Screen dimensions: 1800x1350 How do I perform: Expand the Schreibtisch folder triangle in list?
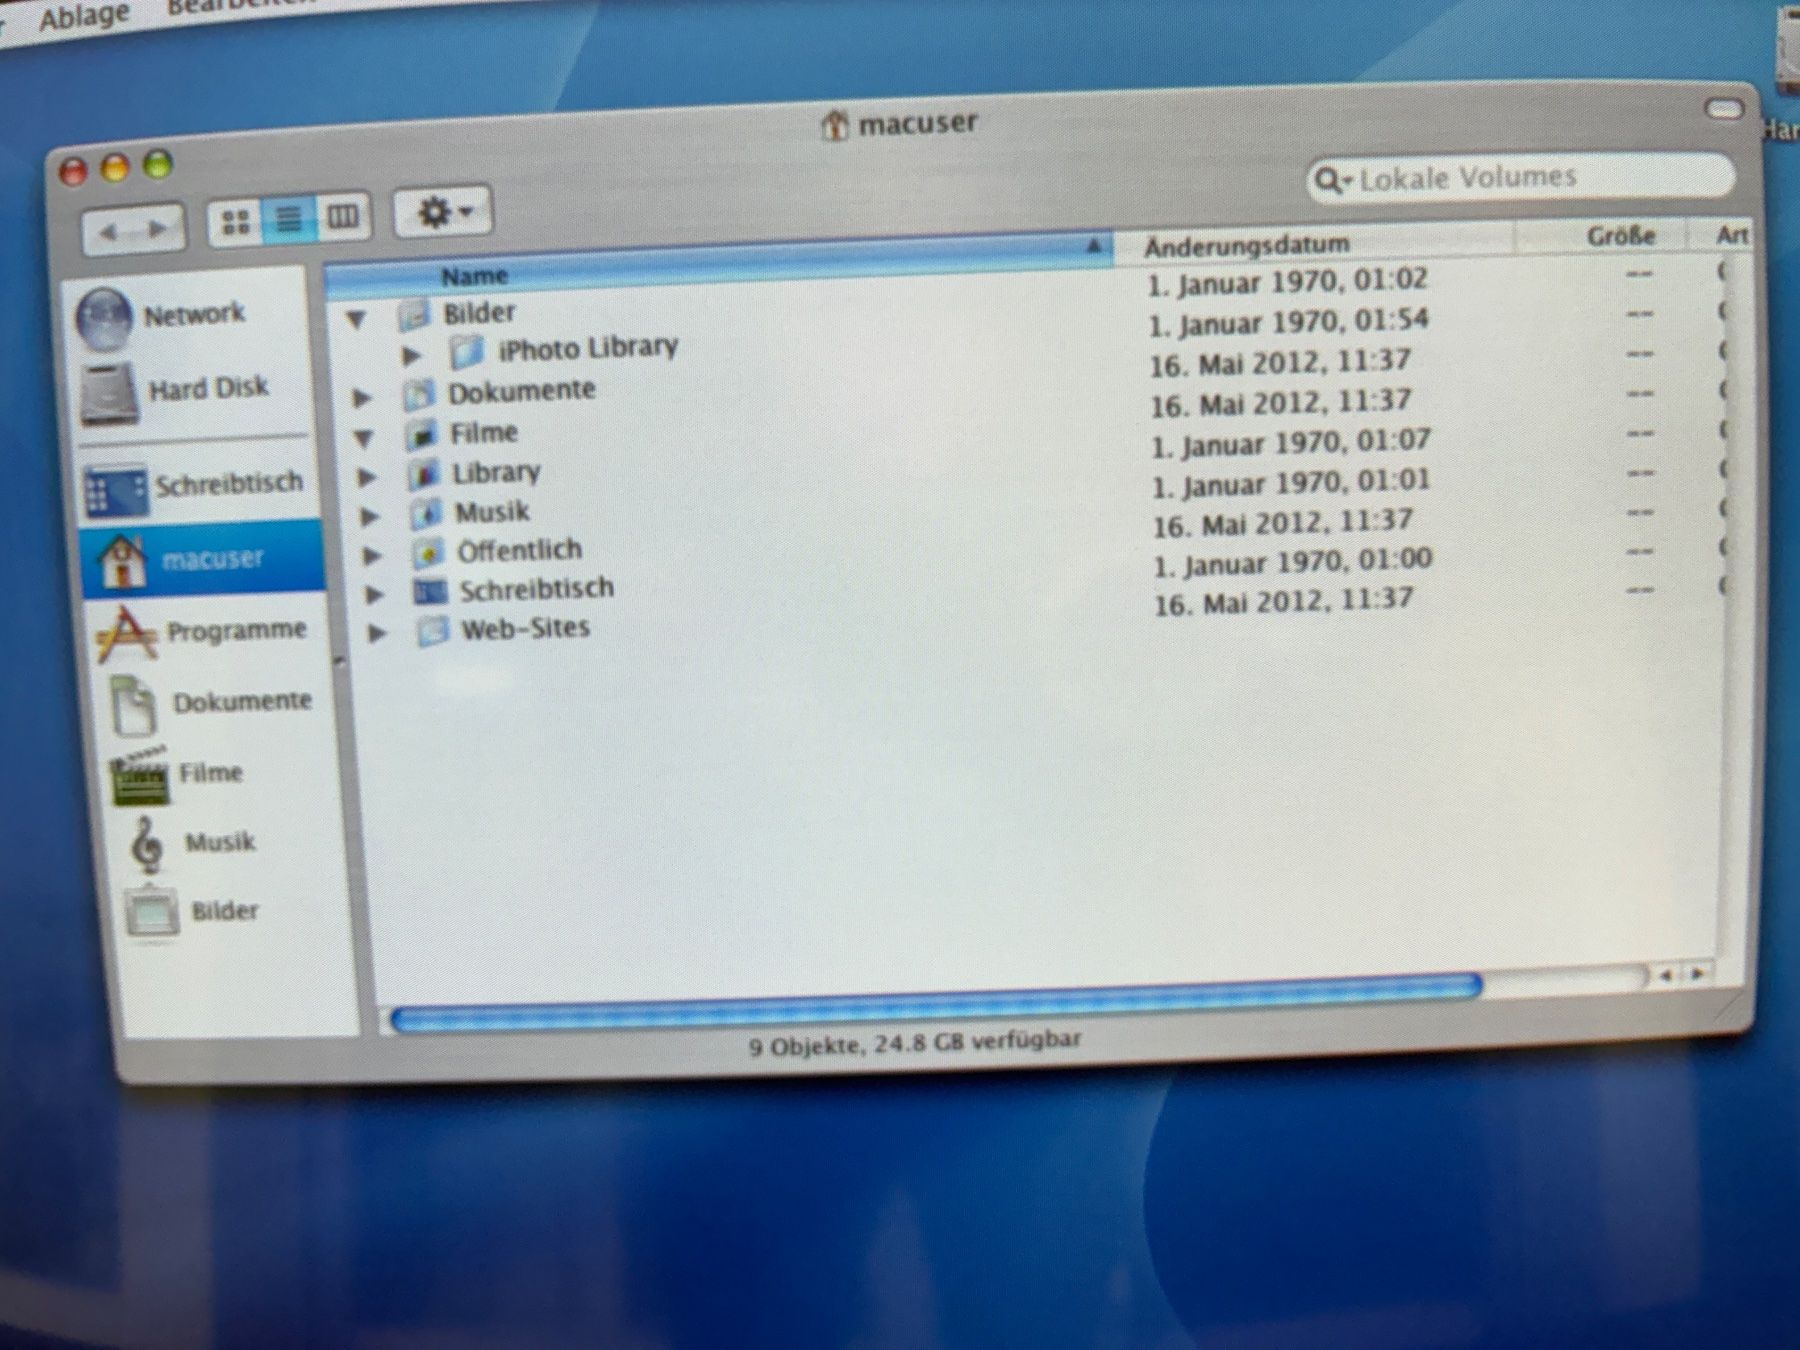[x=374, y=595]
